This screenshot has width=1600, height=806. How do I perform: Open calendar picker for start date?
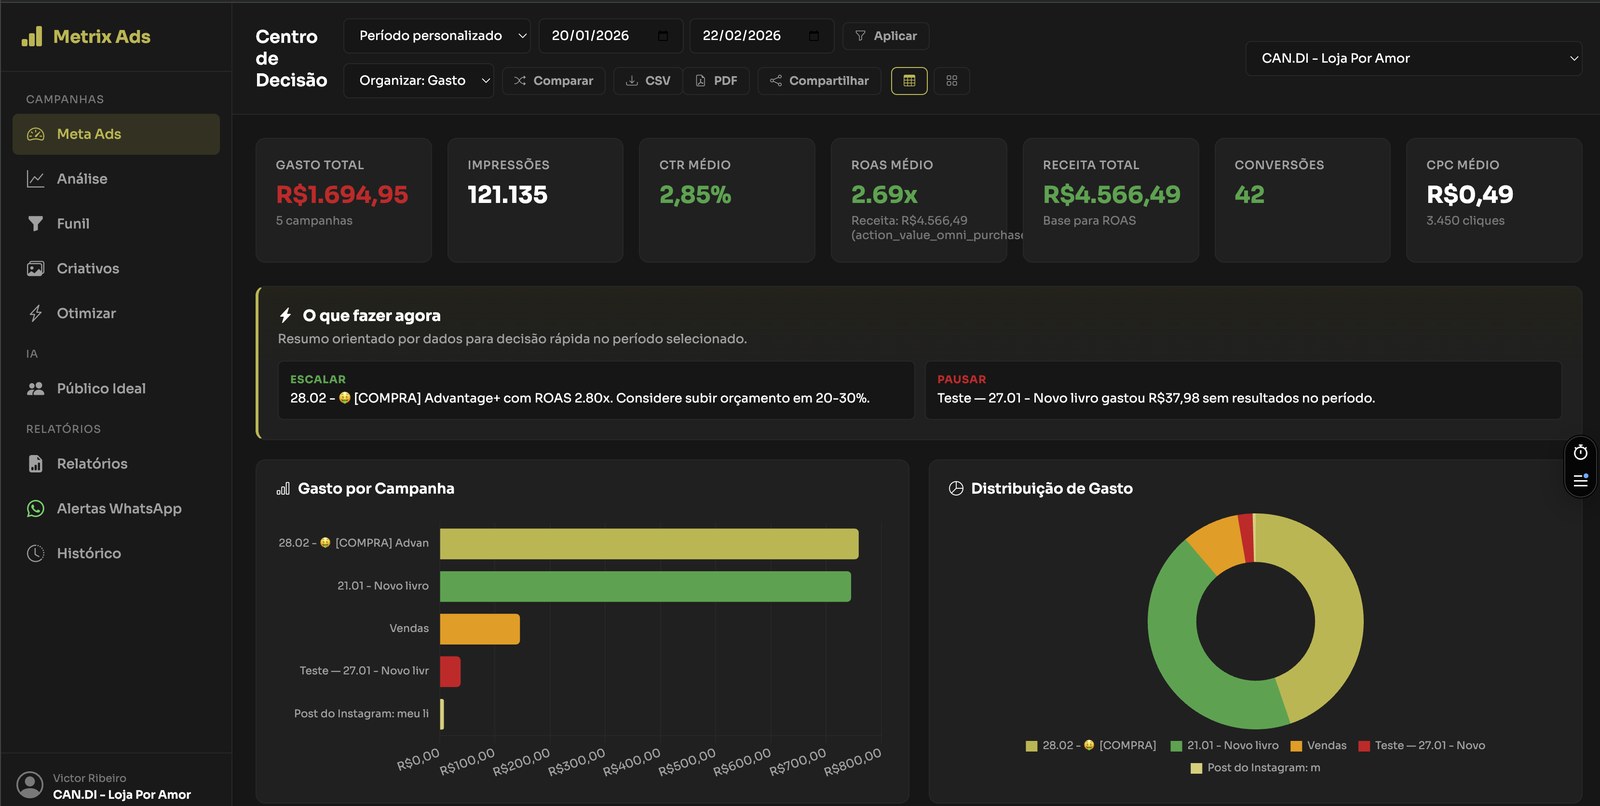(663, 36)
